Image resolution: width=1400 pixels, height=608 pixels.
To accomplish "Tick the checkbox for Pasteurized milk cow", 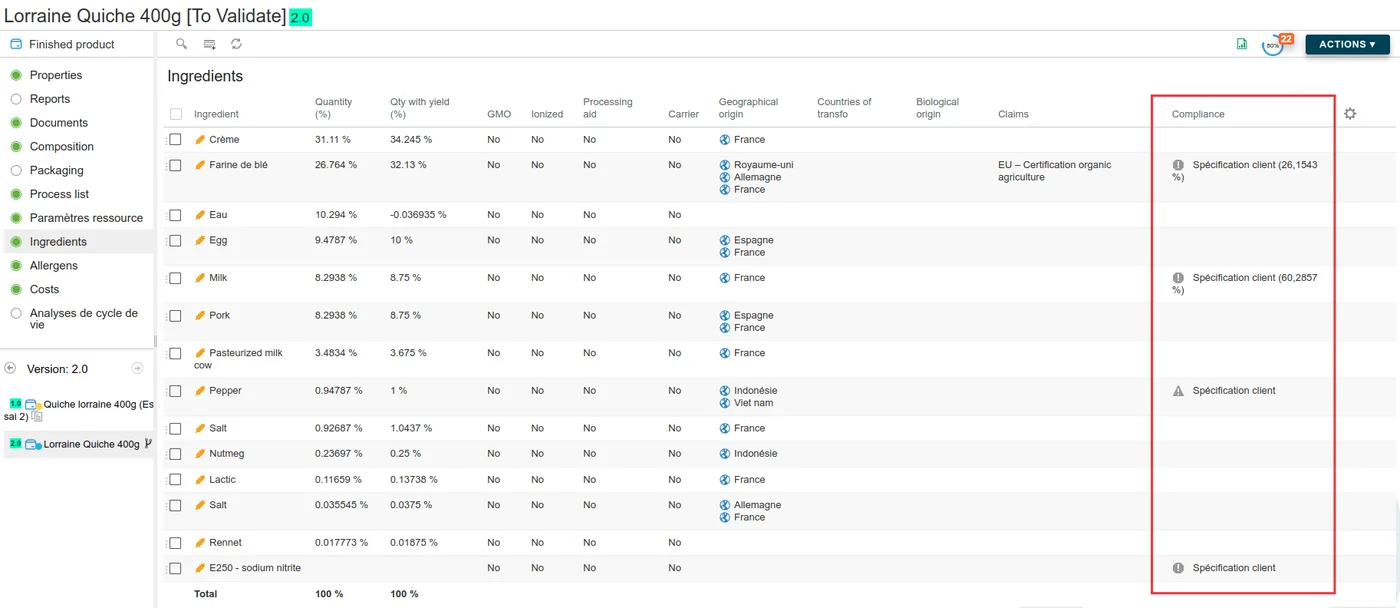I will tap(175, 353).
